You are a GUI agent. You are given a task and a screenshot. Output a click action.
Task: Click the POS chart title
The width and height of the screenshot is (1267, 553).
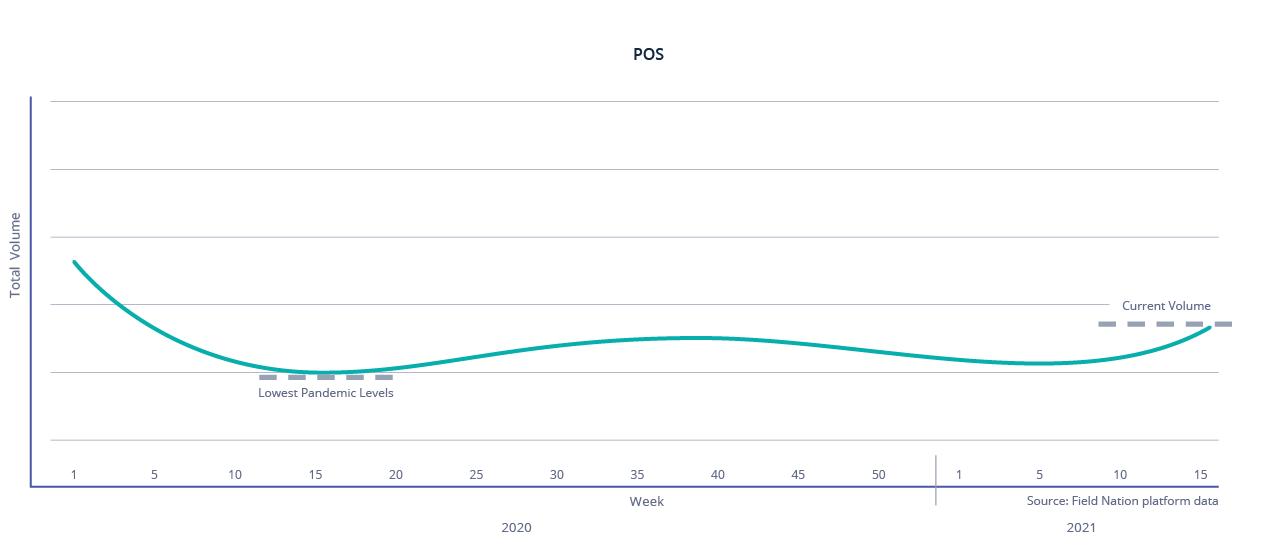[x=648, y=55]
